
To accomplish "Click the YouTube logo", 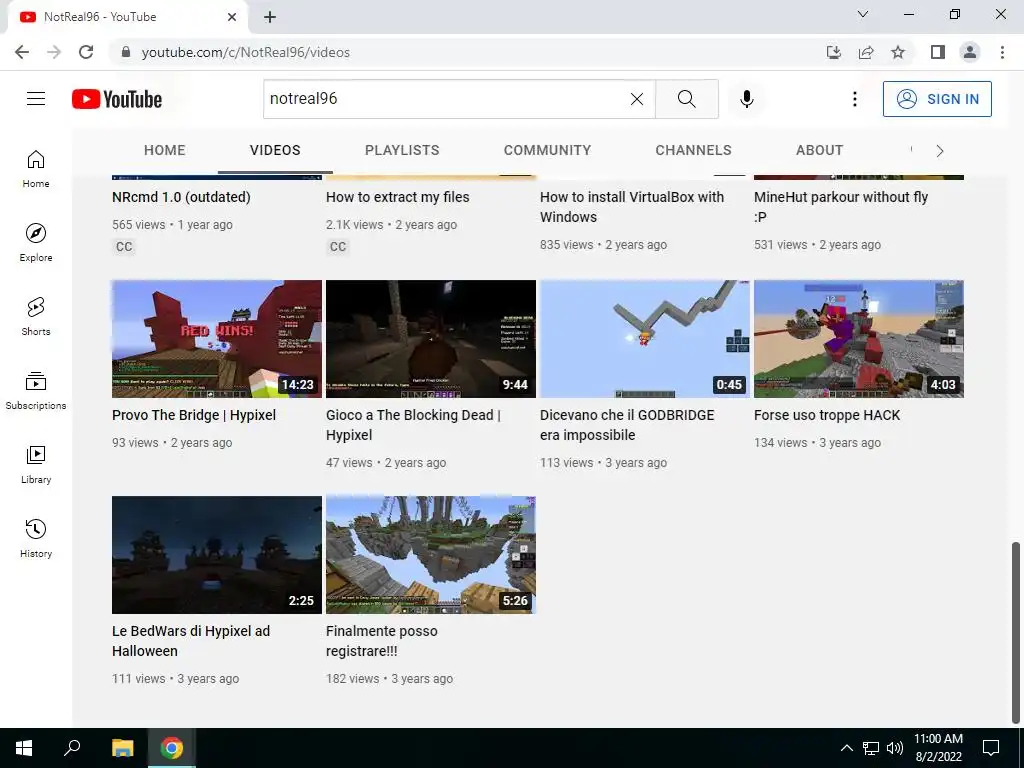I will click(117, 99).
